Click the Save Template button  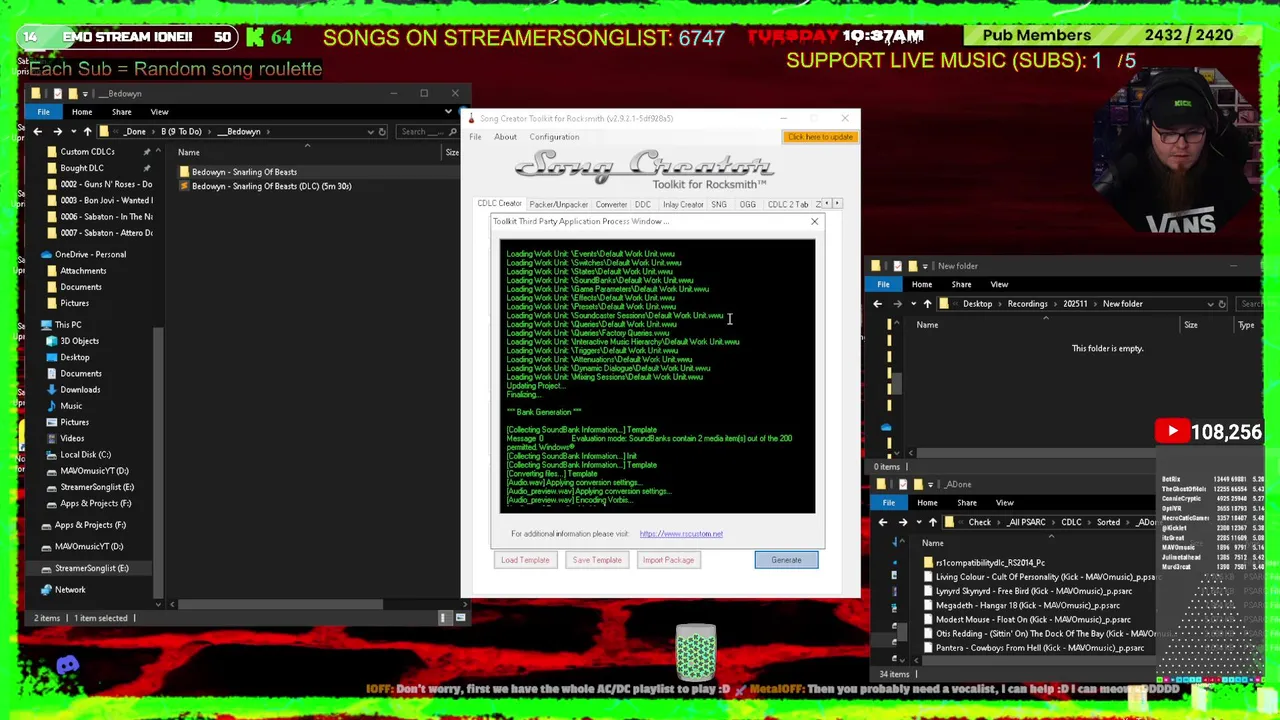(x=597, y=560)
